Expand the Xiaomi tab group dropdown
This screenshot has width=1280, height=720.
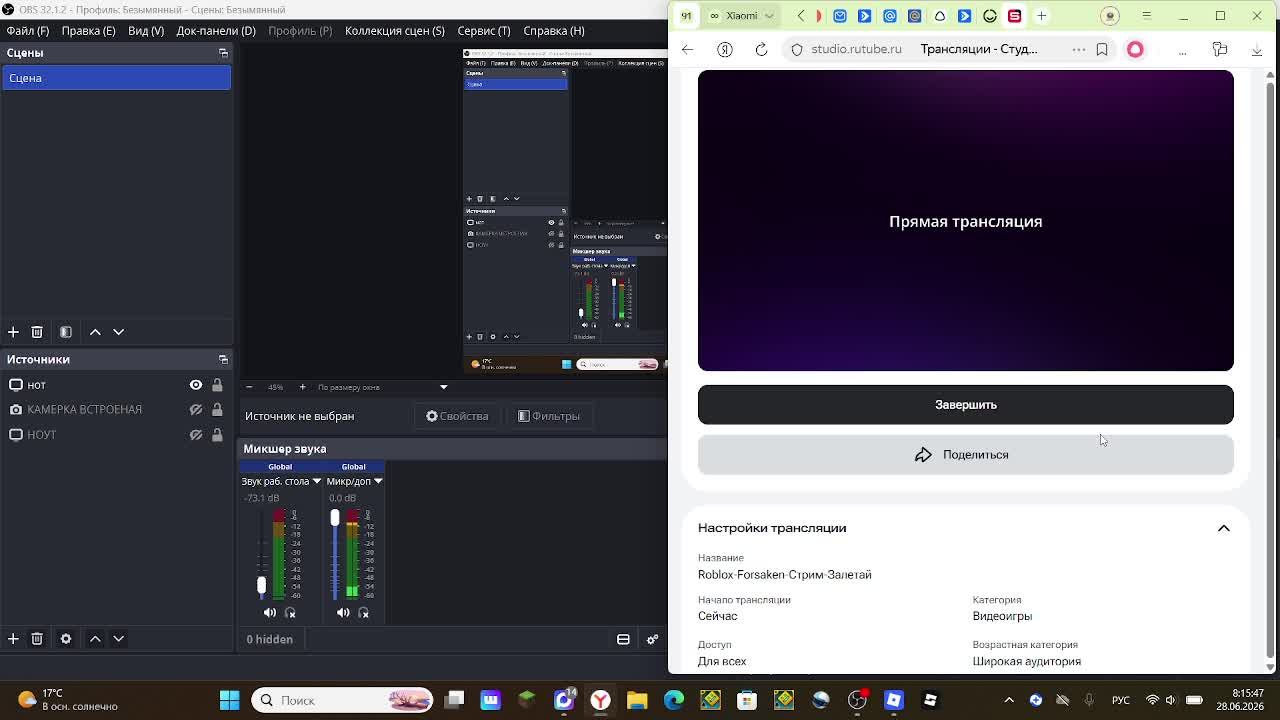click(769, 16)
